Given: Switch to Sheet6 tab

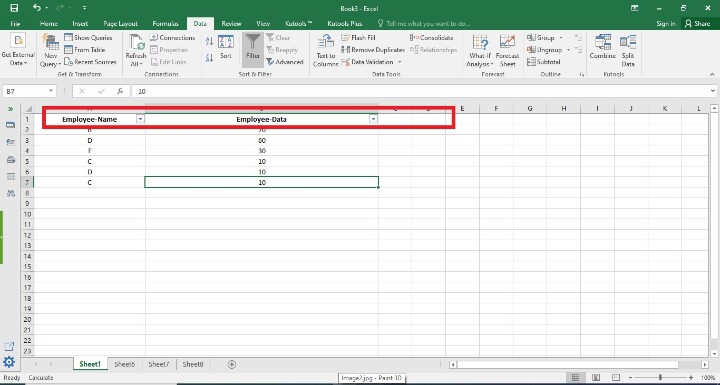Looking at the screenshot, I should [x=124, y=364].
